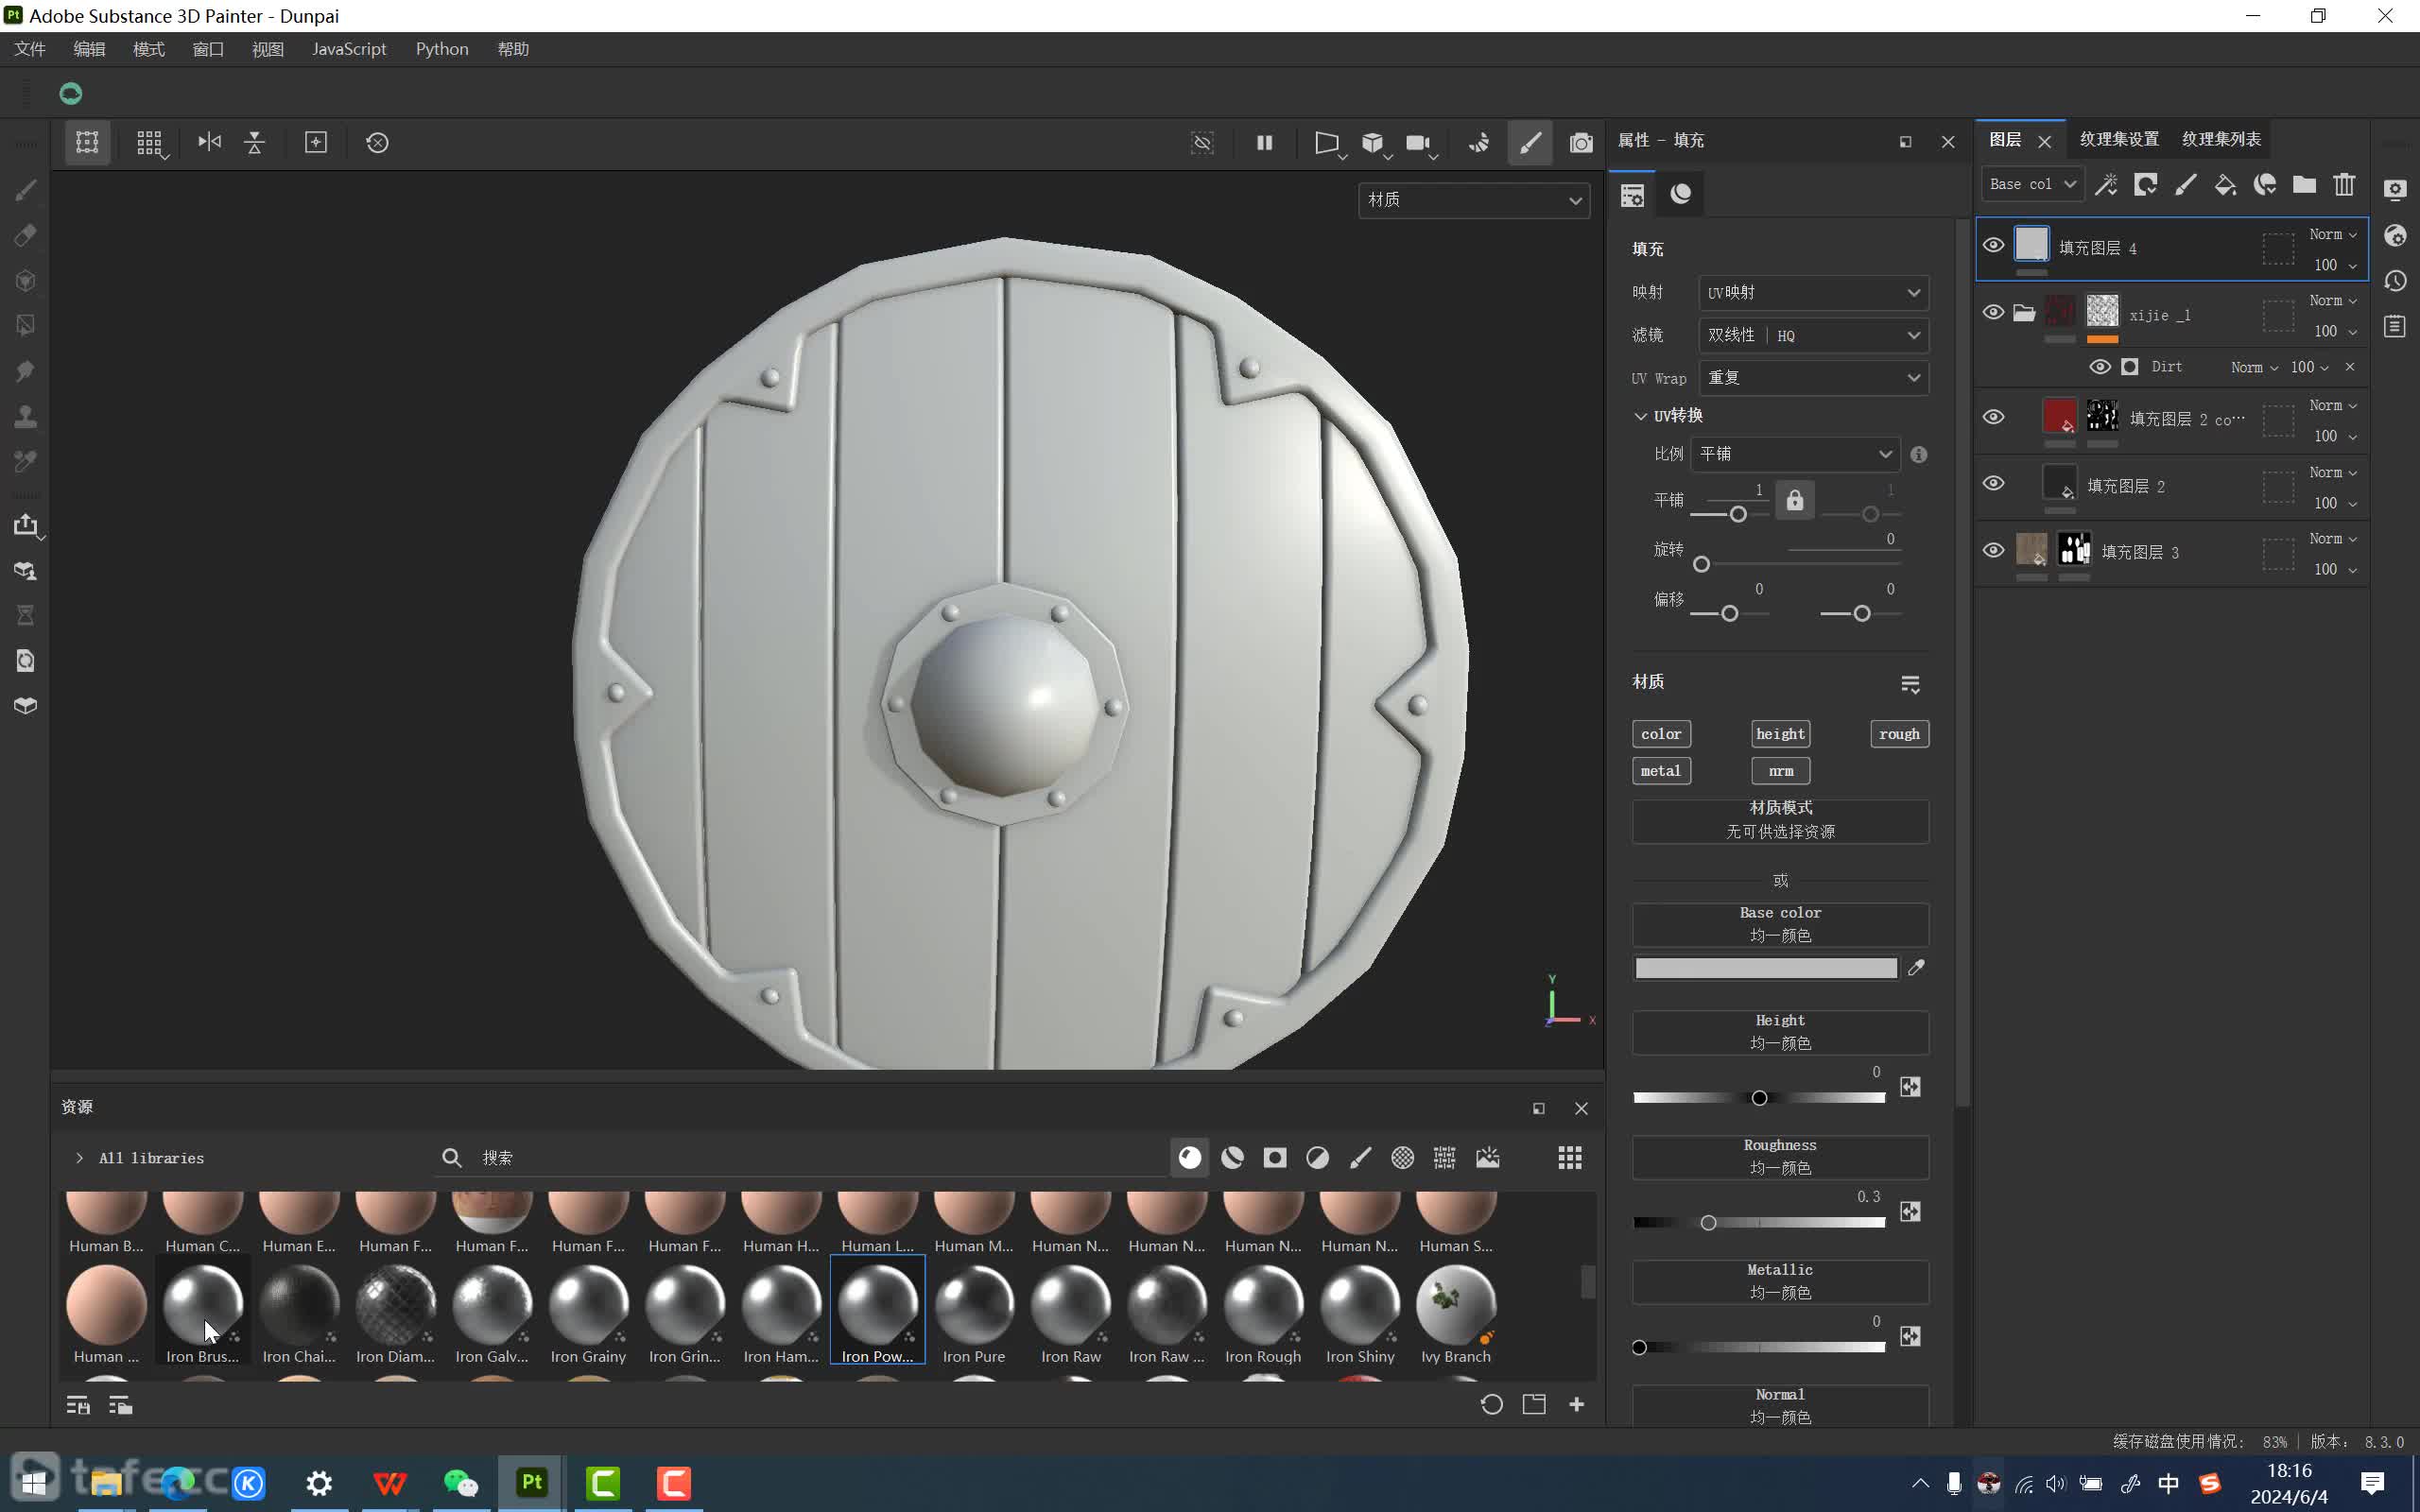
Task: Add a fill layer with bucket icon
Action: [x=2225, y=184]
